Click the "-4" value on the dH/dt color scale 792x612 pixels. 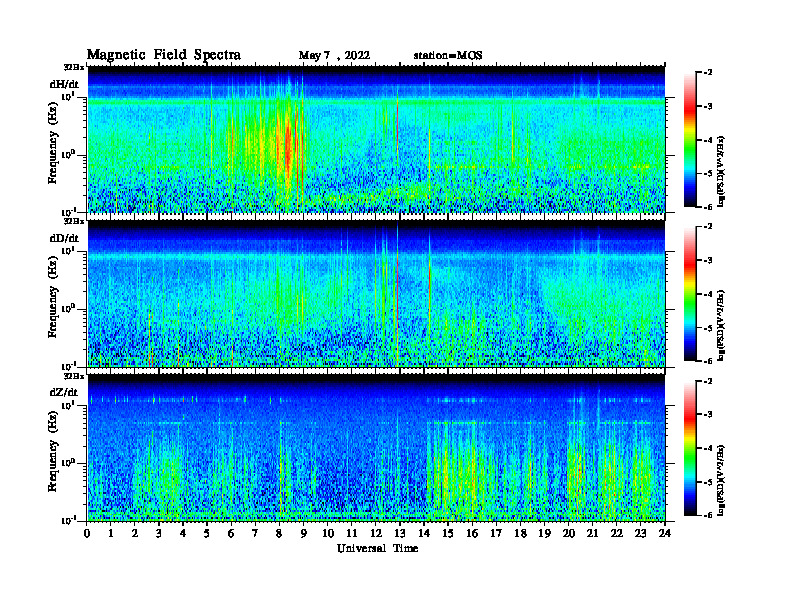pos(708,140)
